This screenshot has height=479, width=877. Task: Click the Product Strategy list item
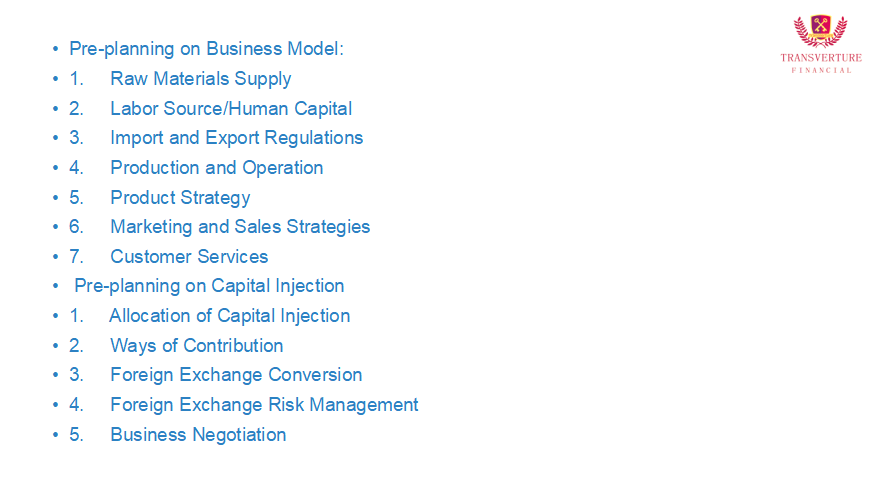tap(180, 198)
